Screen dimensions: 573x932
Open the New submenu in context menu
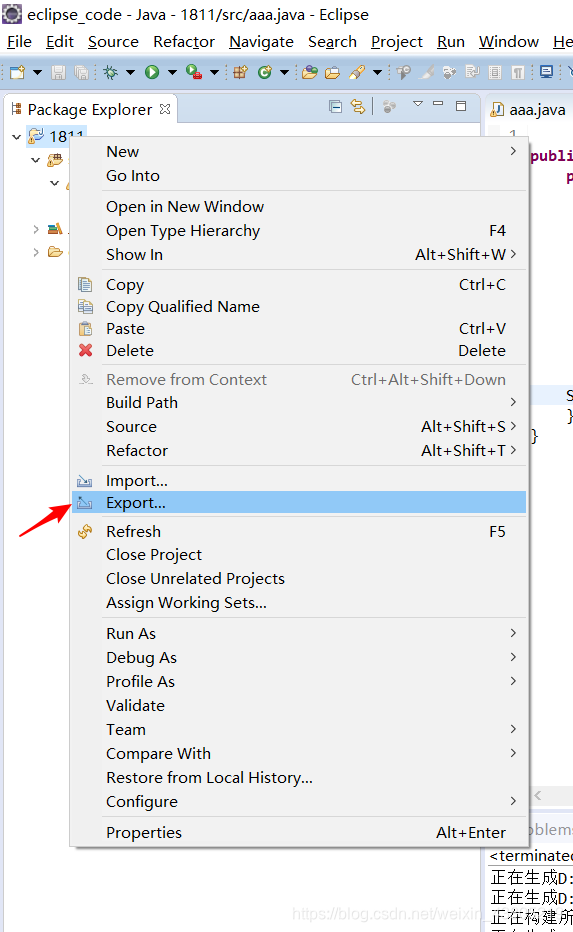[299, 152]
